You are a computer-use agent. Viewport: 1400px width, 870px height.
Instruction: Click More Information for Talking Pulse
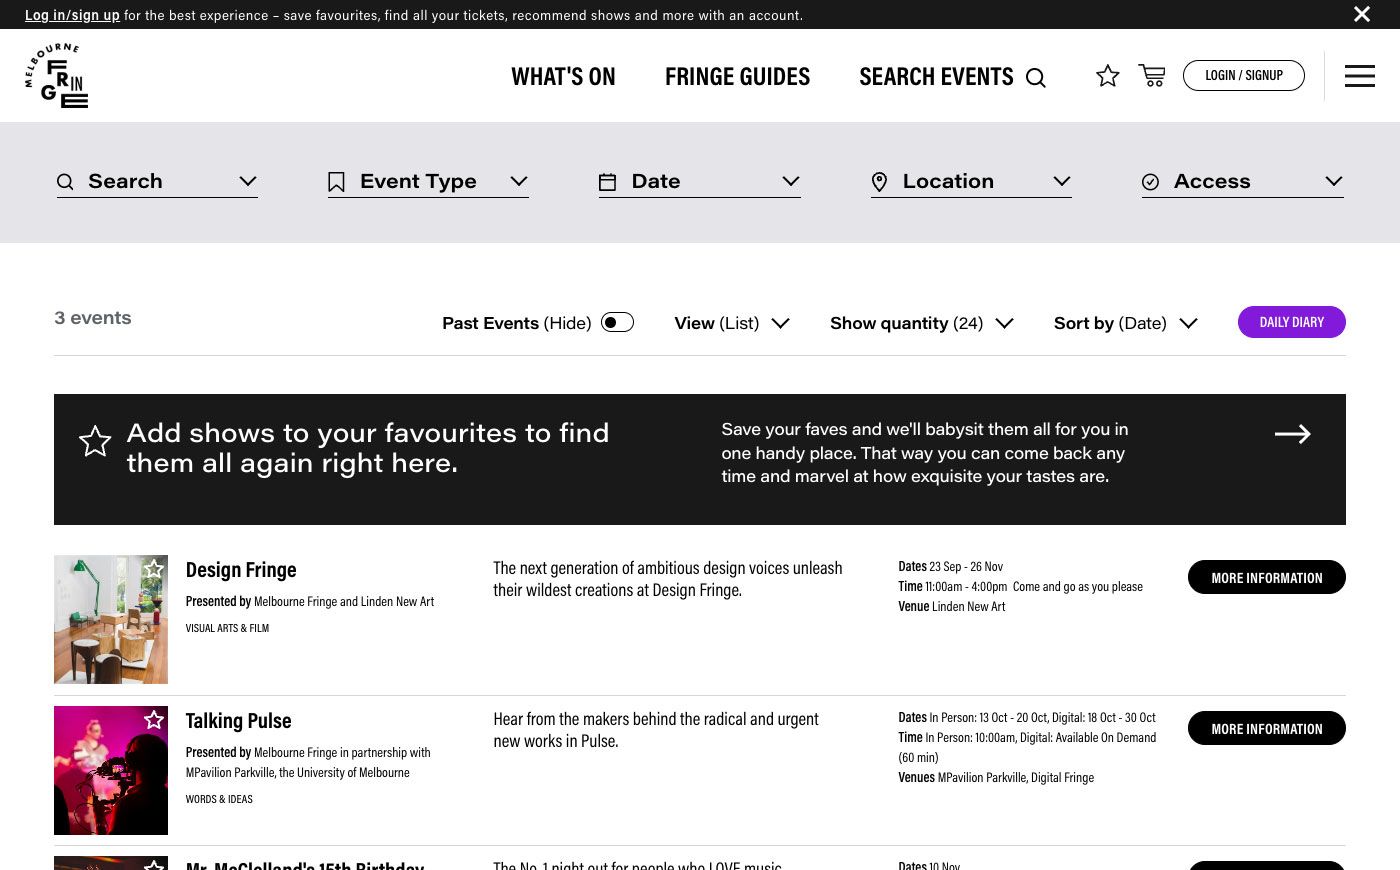1266,728
